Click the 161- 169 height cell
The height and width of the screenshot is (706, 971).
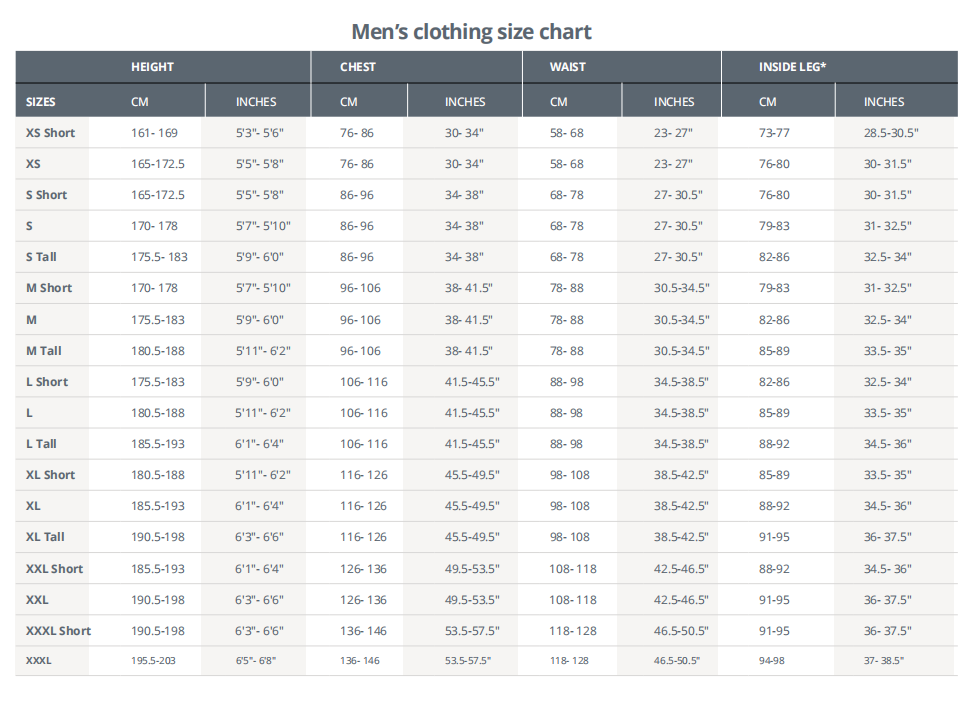coord(154,133)
